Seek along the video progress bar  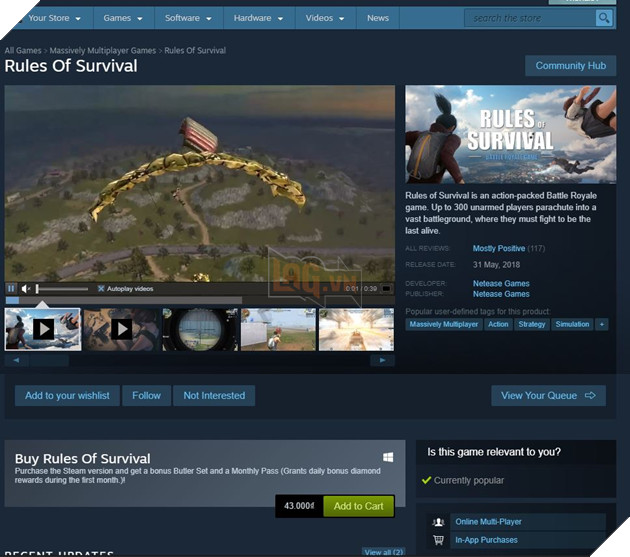point(124,300)
